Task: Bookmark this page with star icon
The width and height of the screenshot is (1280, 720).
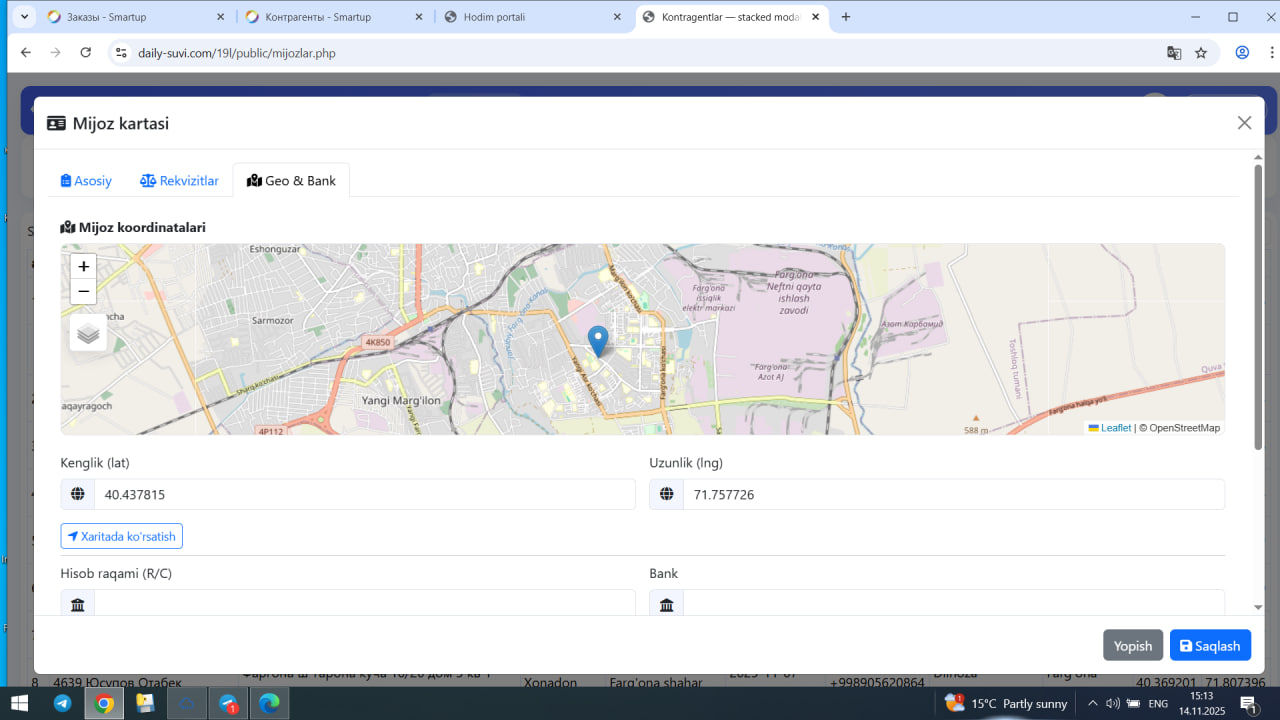Action: [x=1201, y=53]
